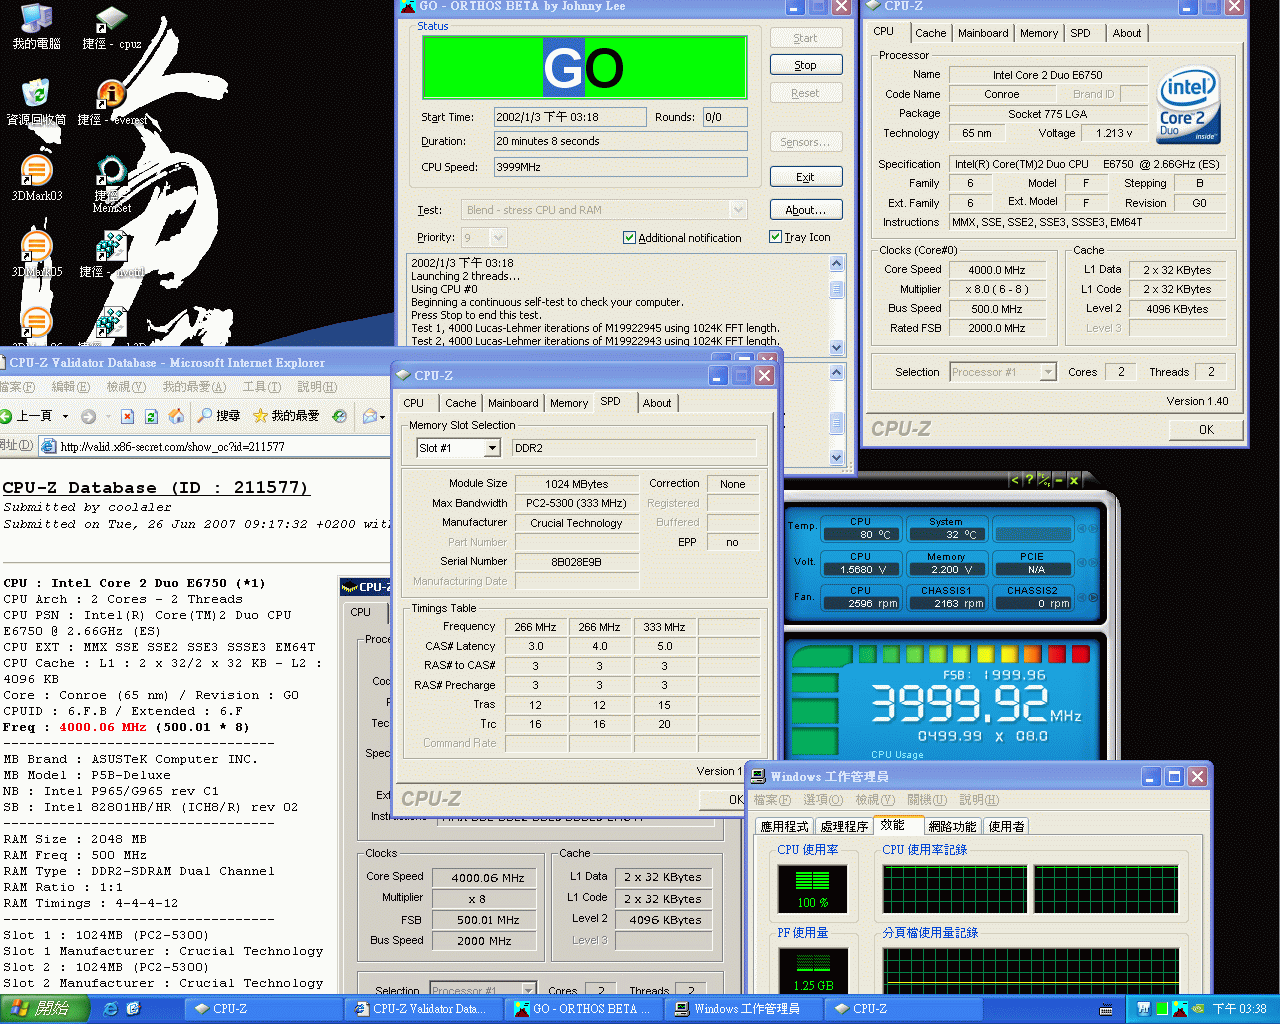Image resolution: width=1280 pixels, height=1024 pixels.
Task: Click the Stop button in ORTHOS
Action: [806, 65]
